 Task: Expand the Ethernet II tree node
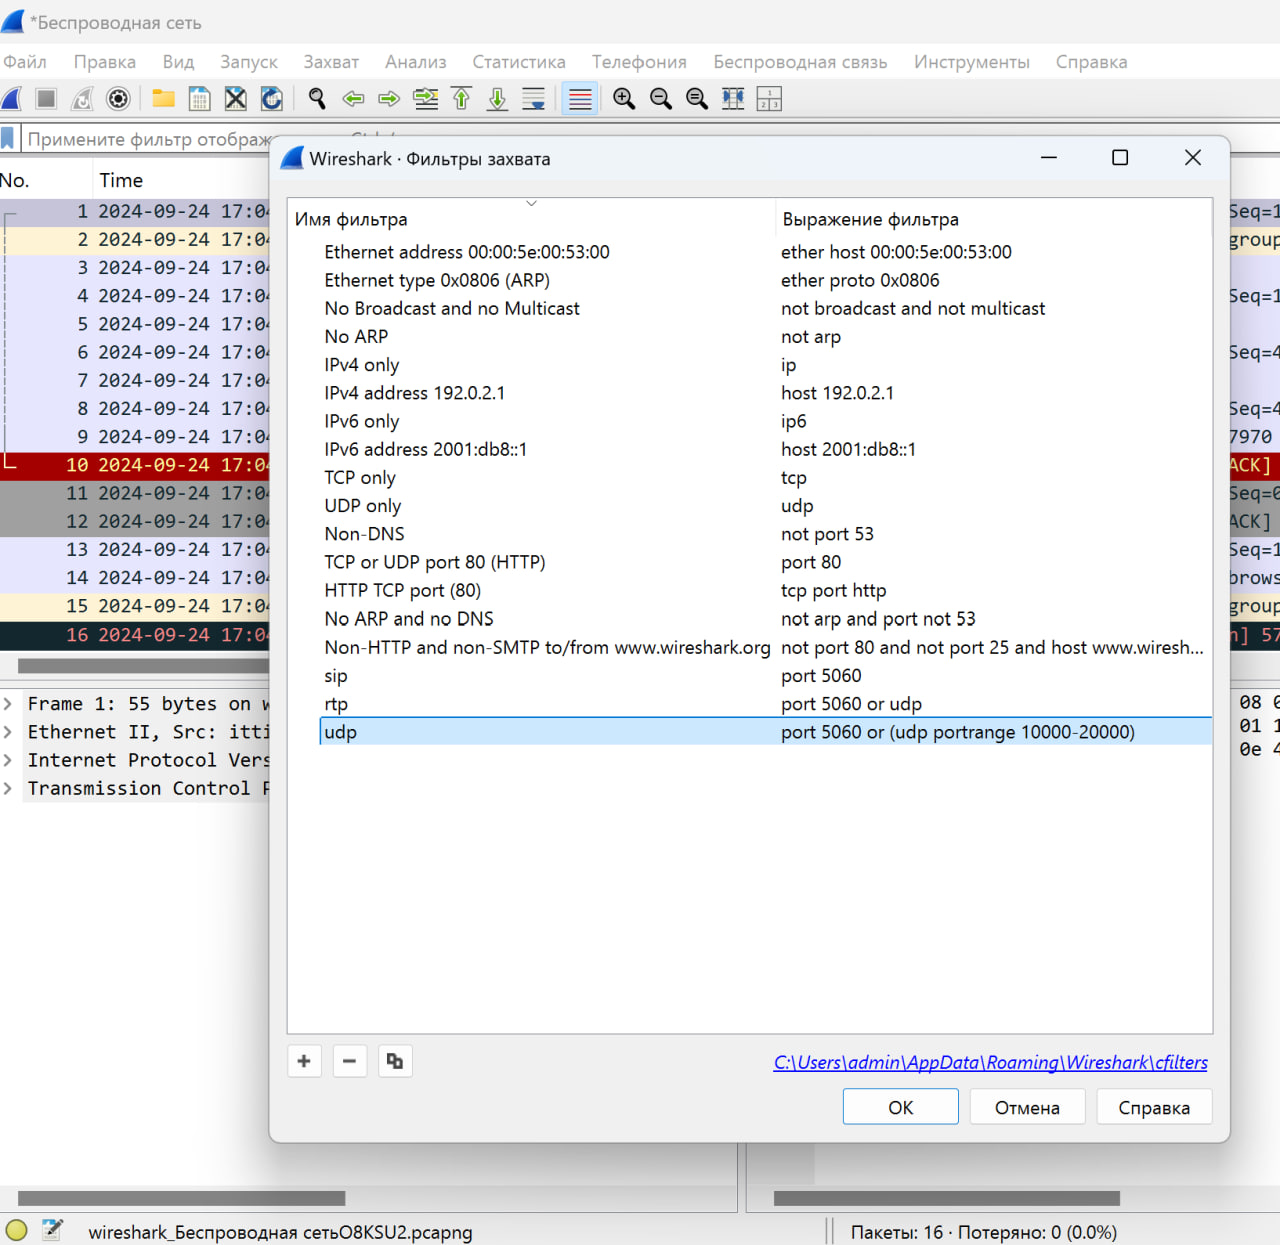point(8,732)
